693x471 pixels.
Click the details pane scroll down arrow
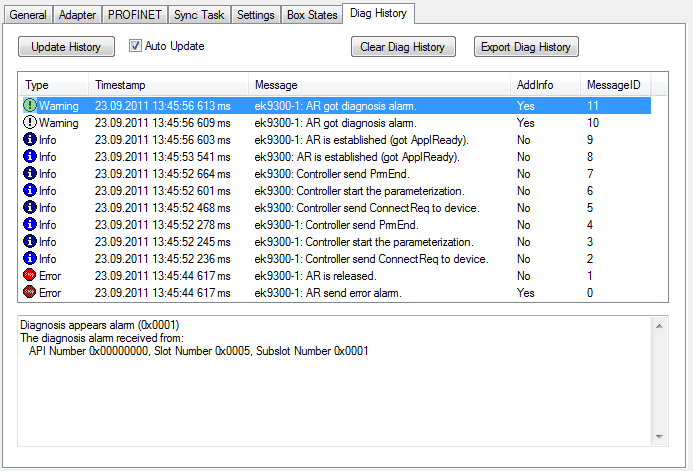point(659,436)
